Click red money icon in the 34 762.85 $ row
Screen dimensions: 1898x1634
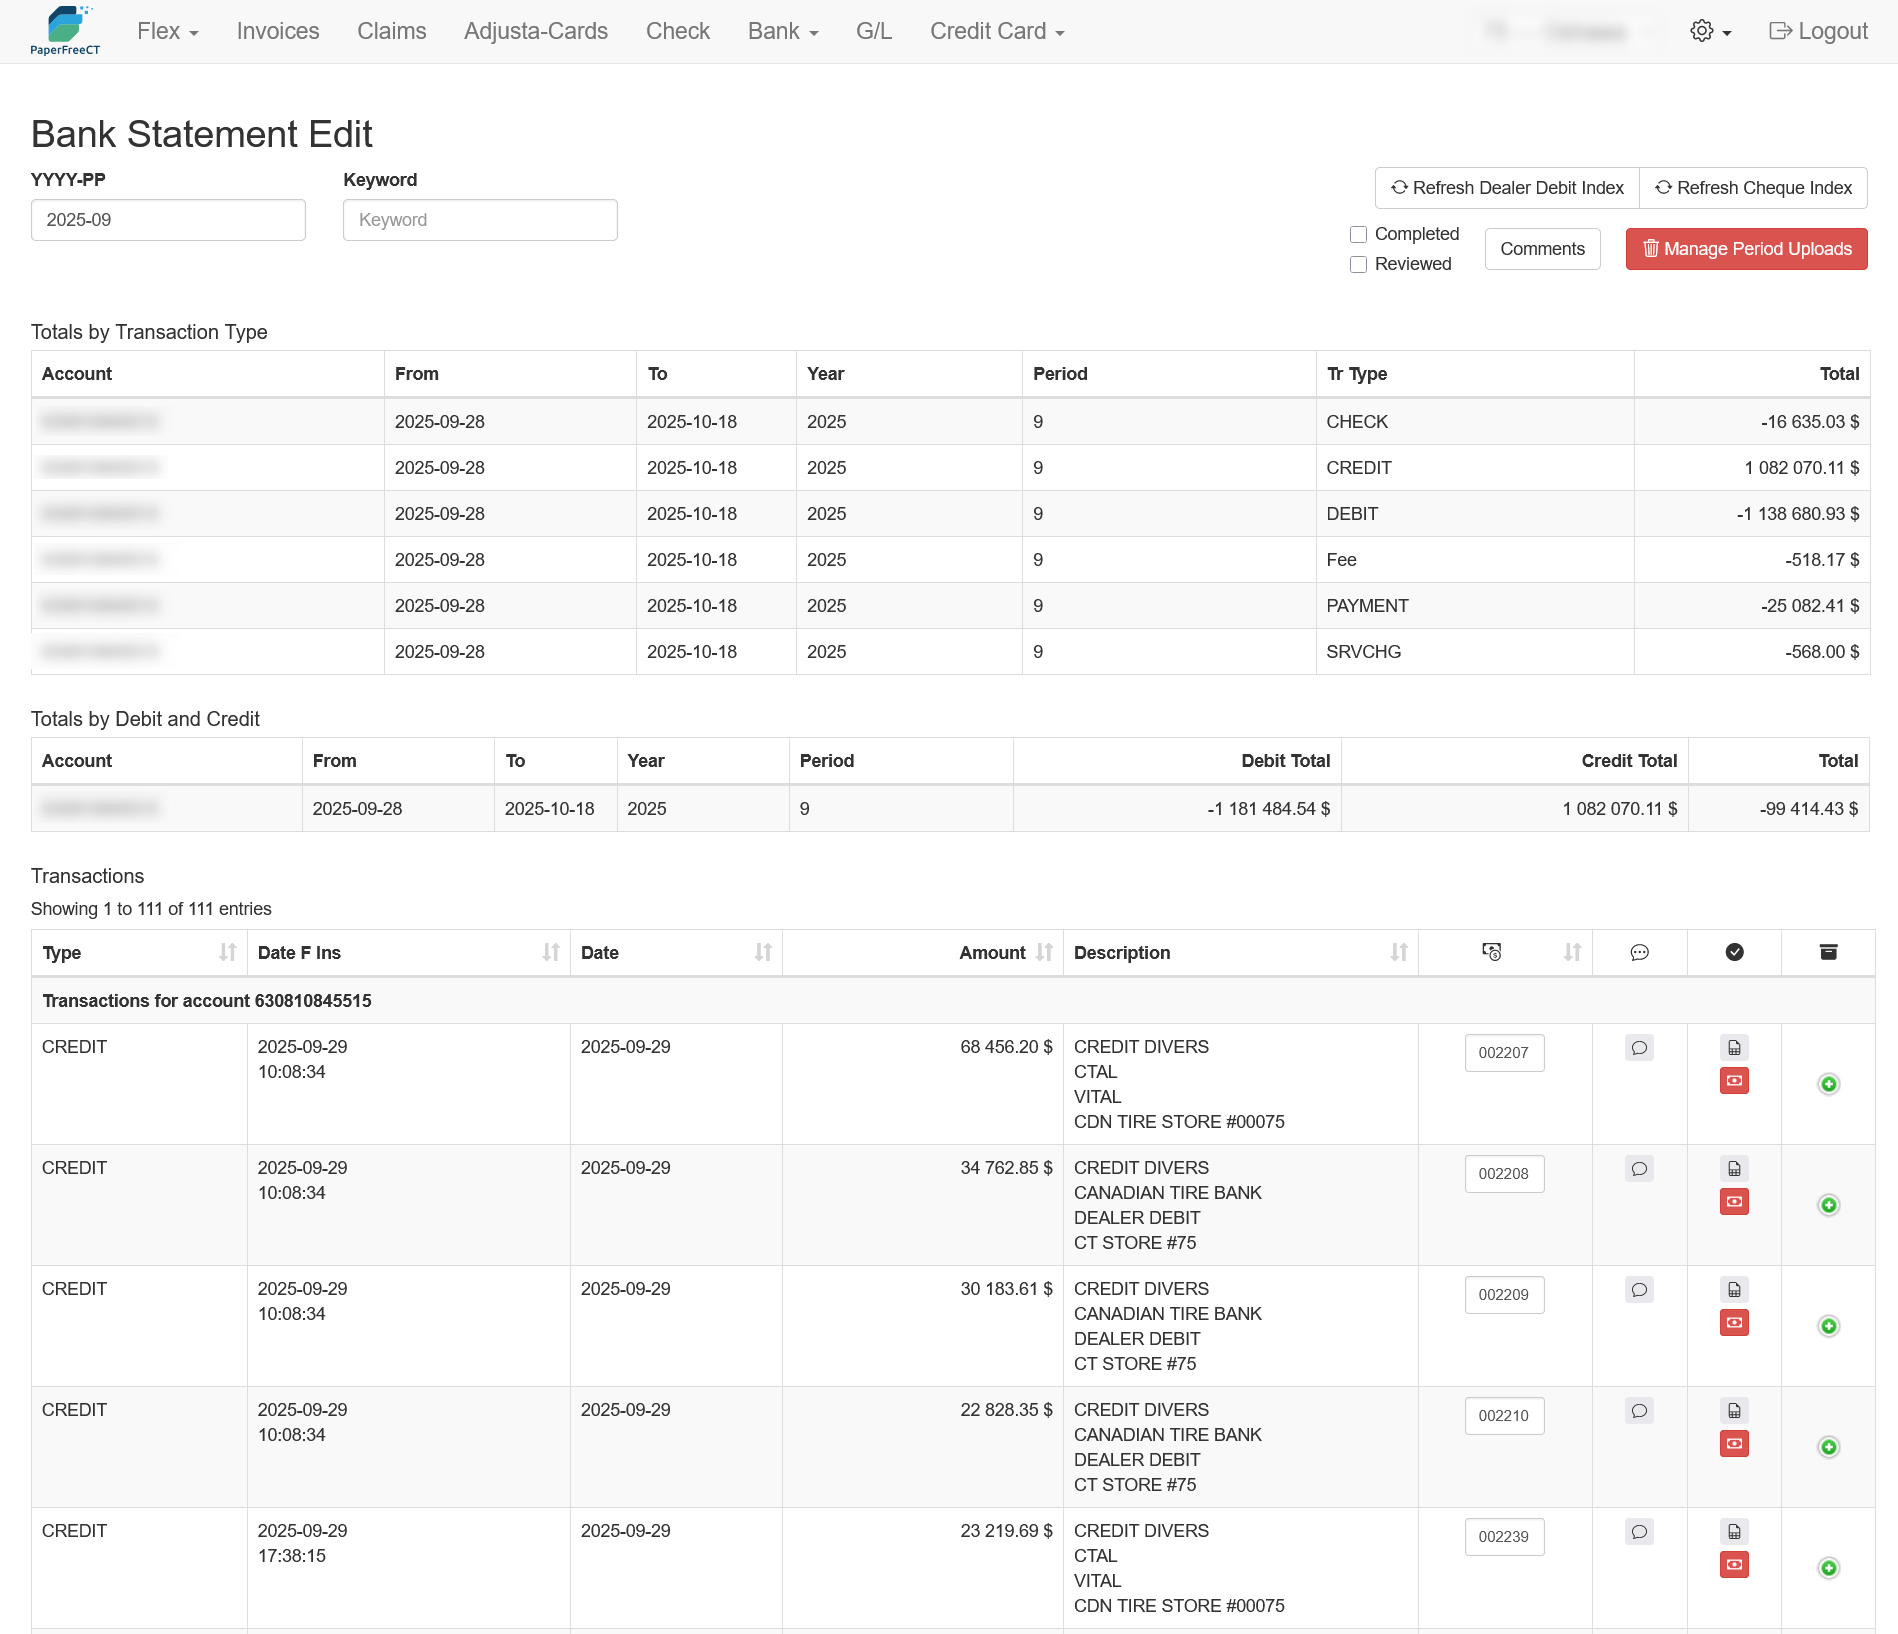[1734, 1201]
